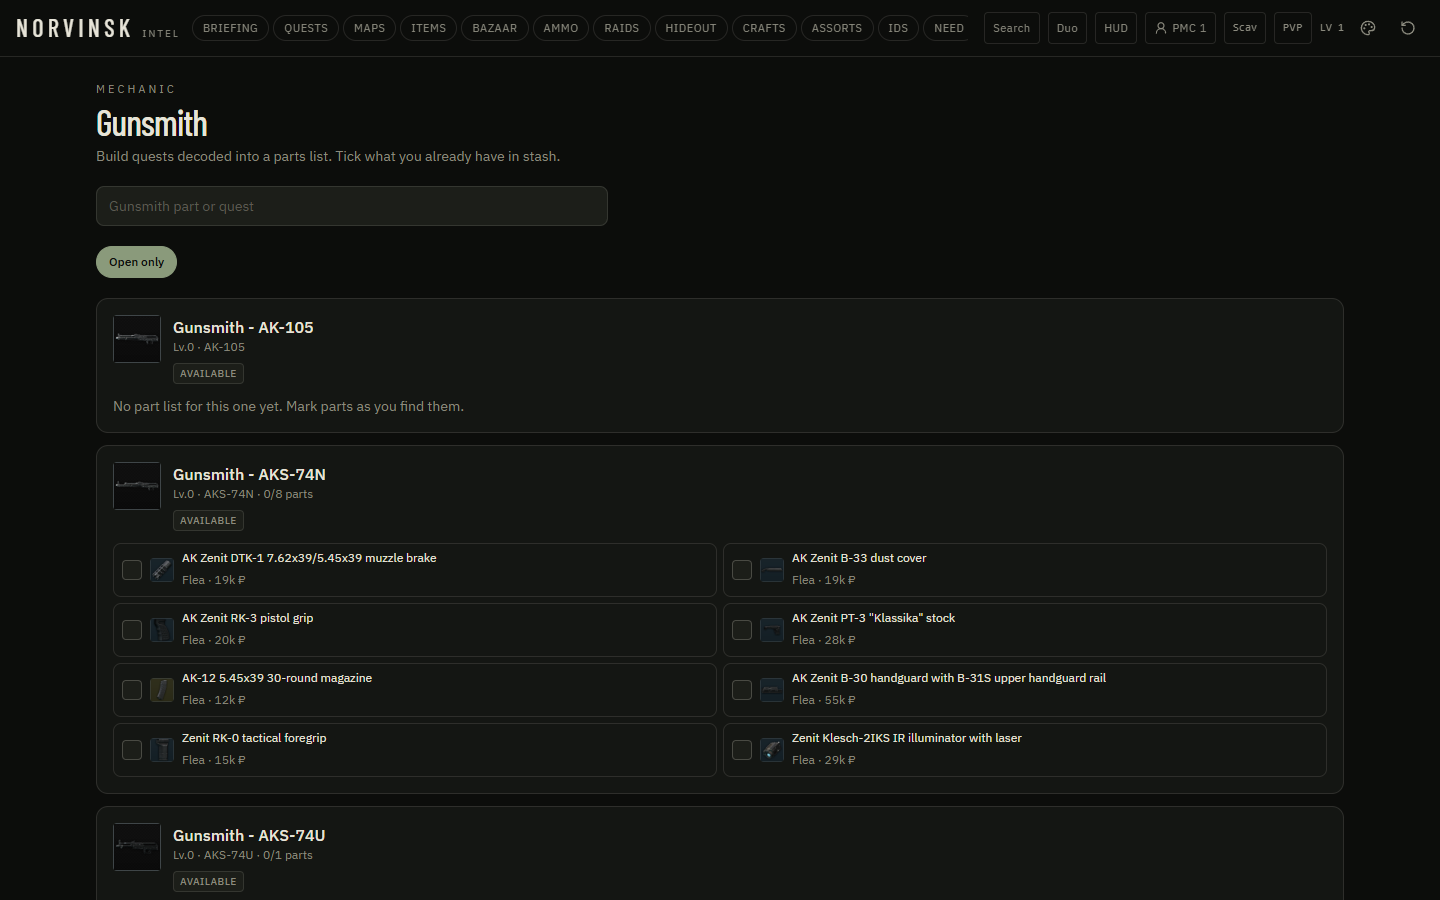The image size is (1440, 900).
Task: Click AKS-74U weapon thumbnail
Action: [x=137, y=847]
